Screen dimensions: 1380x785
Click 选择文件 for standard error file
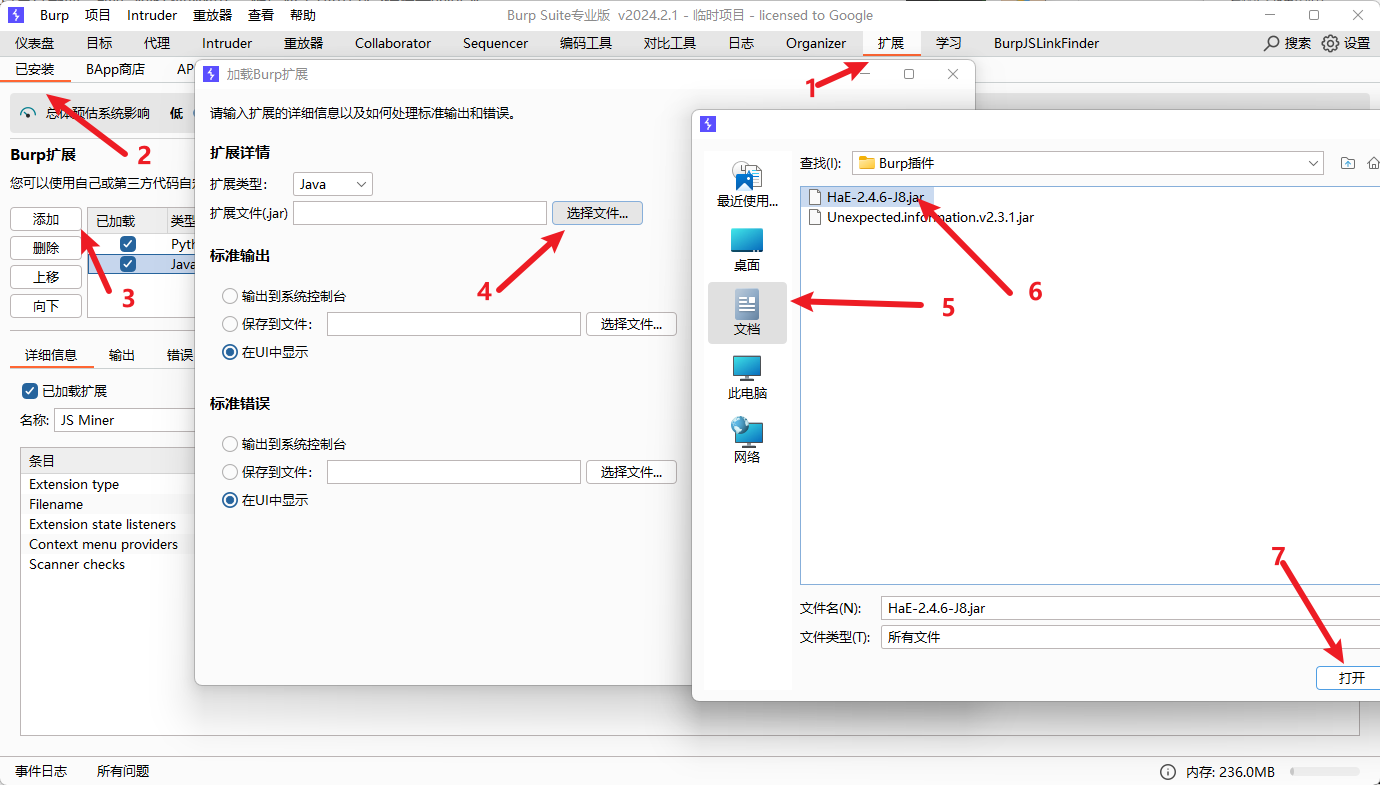[x=631, y=472]
